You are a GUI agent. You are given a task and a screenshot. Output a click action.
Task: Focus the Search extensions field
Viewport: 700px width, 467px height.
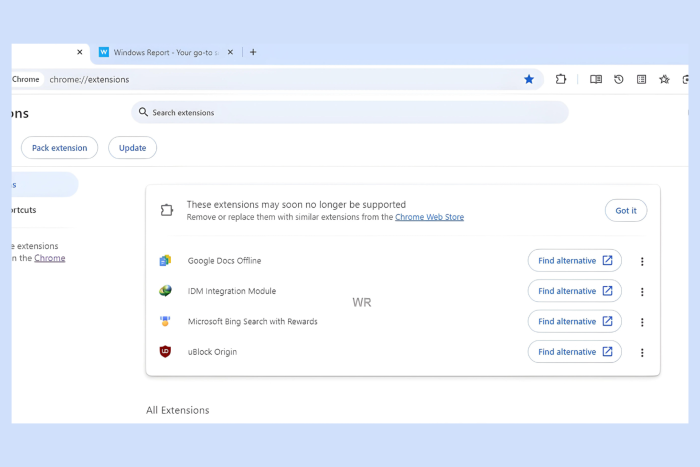point(350,113)
